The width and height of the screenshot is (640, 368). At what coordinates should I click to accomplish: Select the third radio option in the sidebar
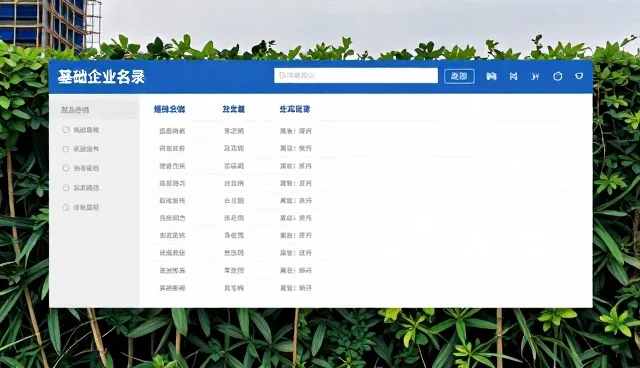pos(66,168)
